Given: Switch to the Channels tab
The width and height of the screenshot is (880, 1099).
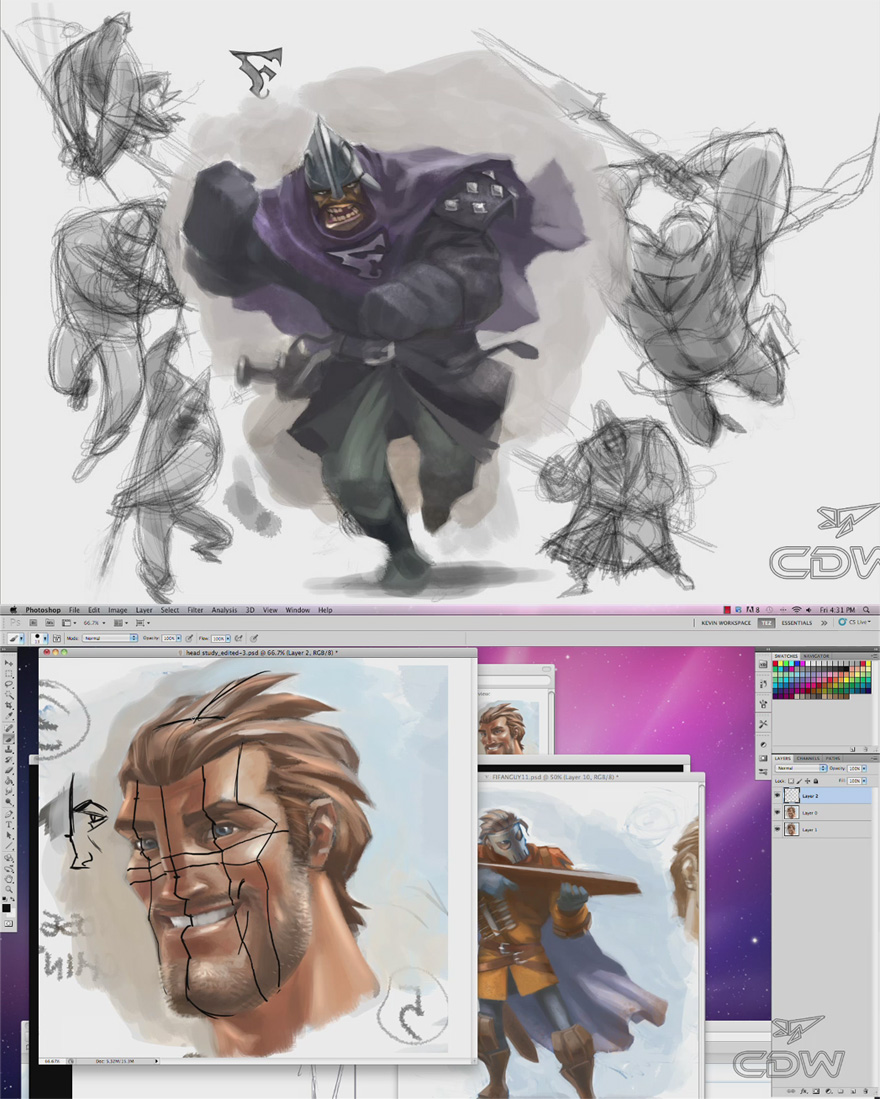Looking at the screenshot, I should coord(808,758).
